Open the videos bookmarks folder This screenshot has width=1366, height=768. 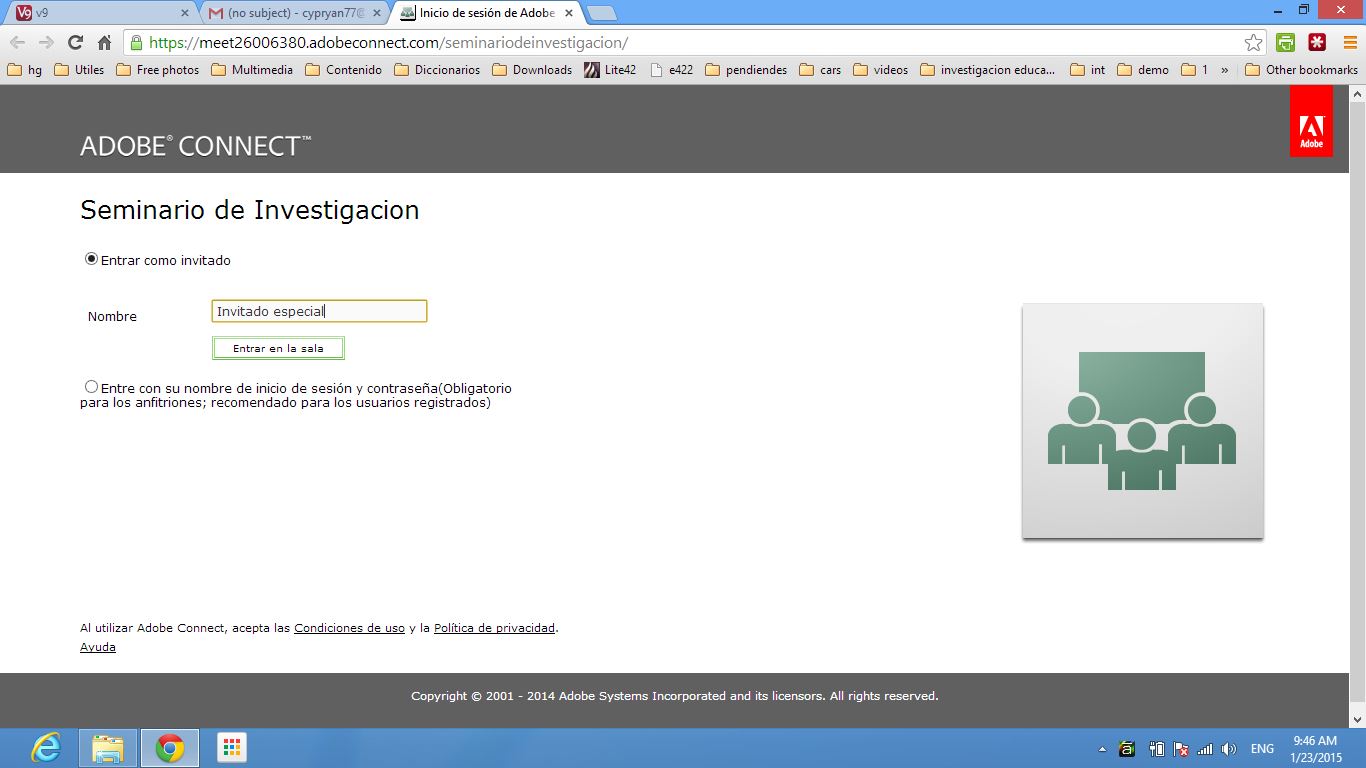click(880, 70)
